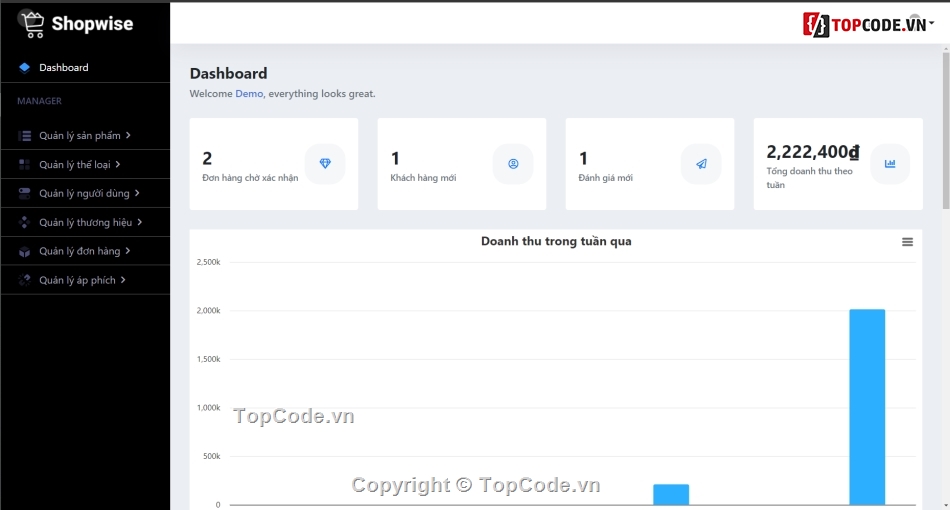This screenshot has height=510, width=950.
Task: Click the chart icon on weekly revenue card
Action: coord(890,164)
